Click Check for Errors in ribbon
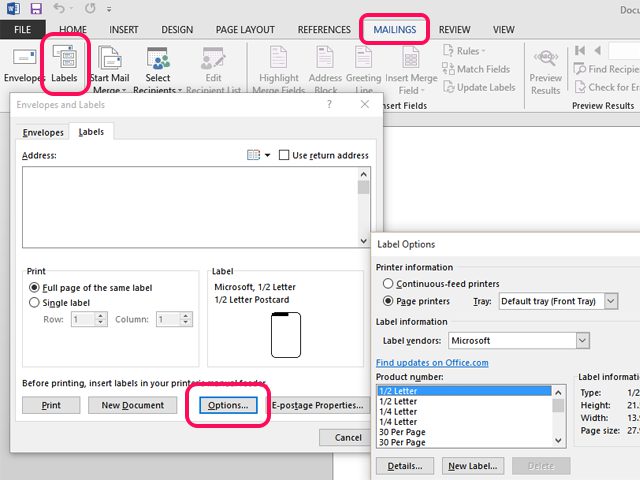Viewport: 640px width, 480px height. click(x=607, y=87)
